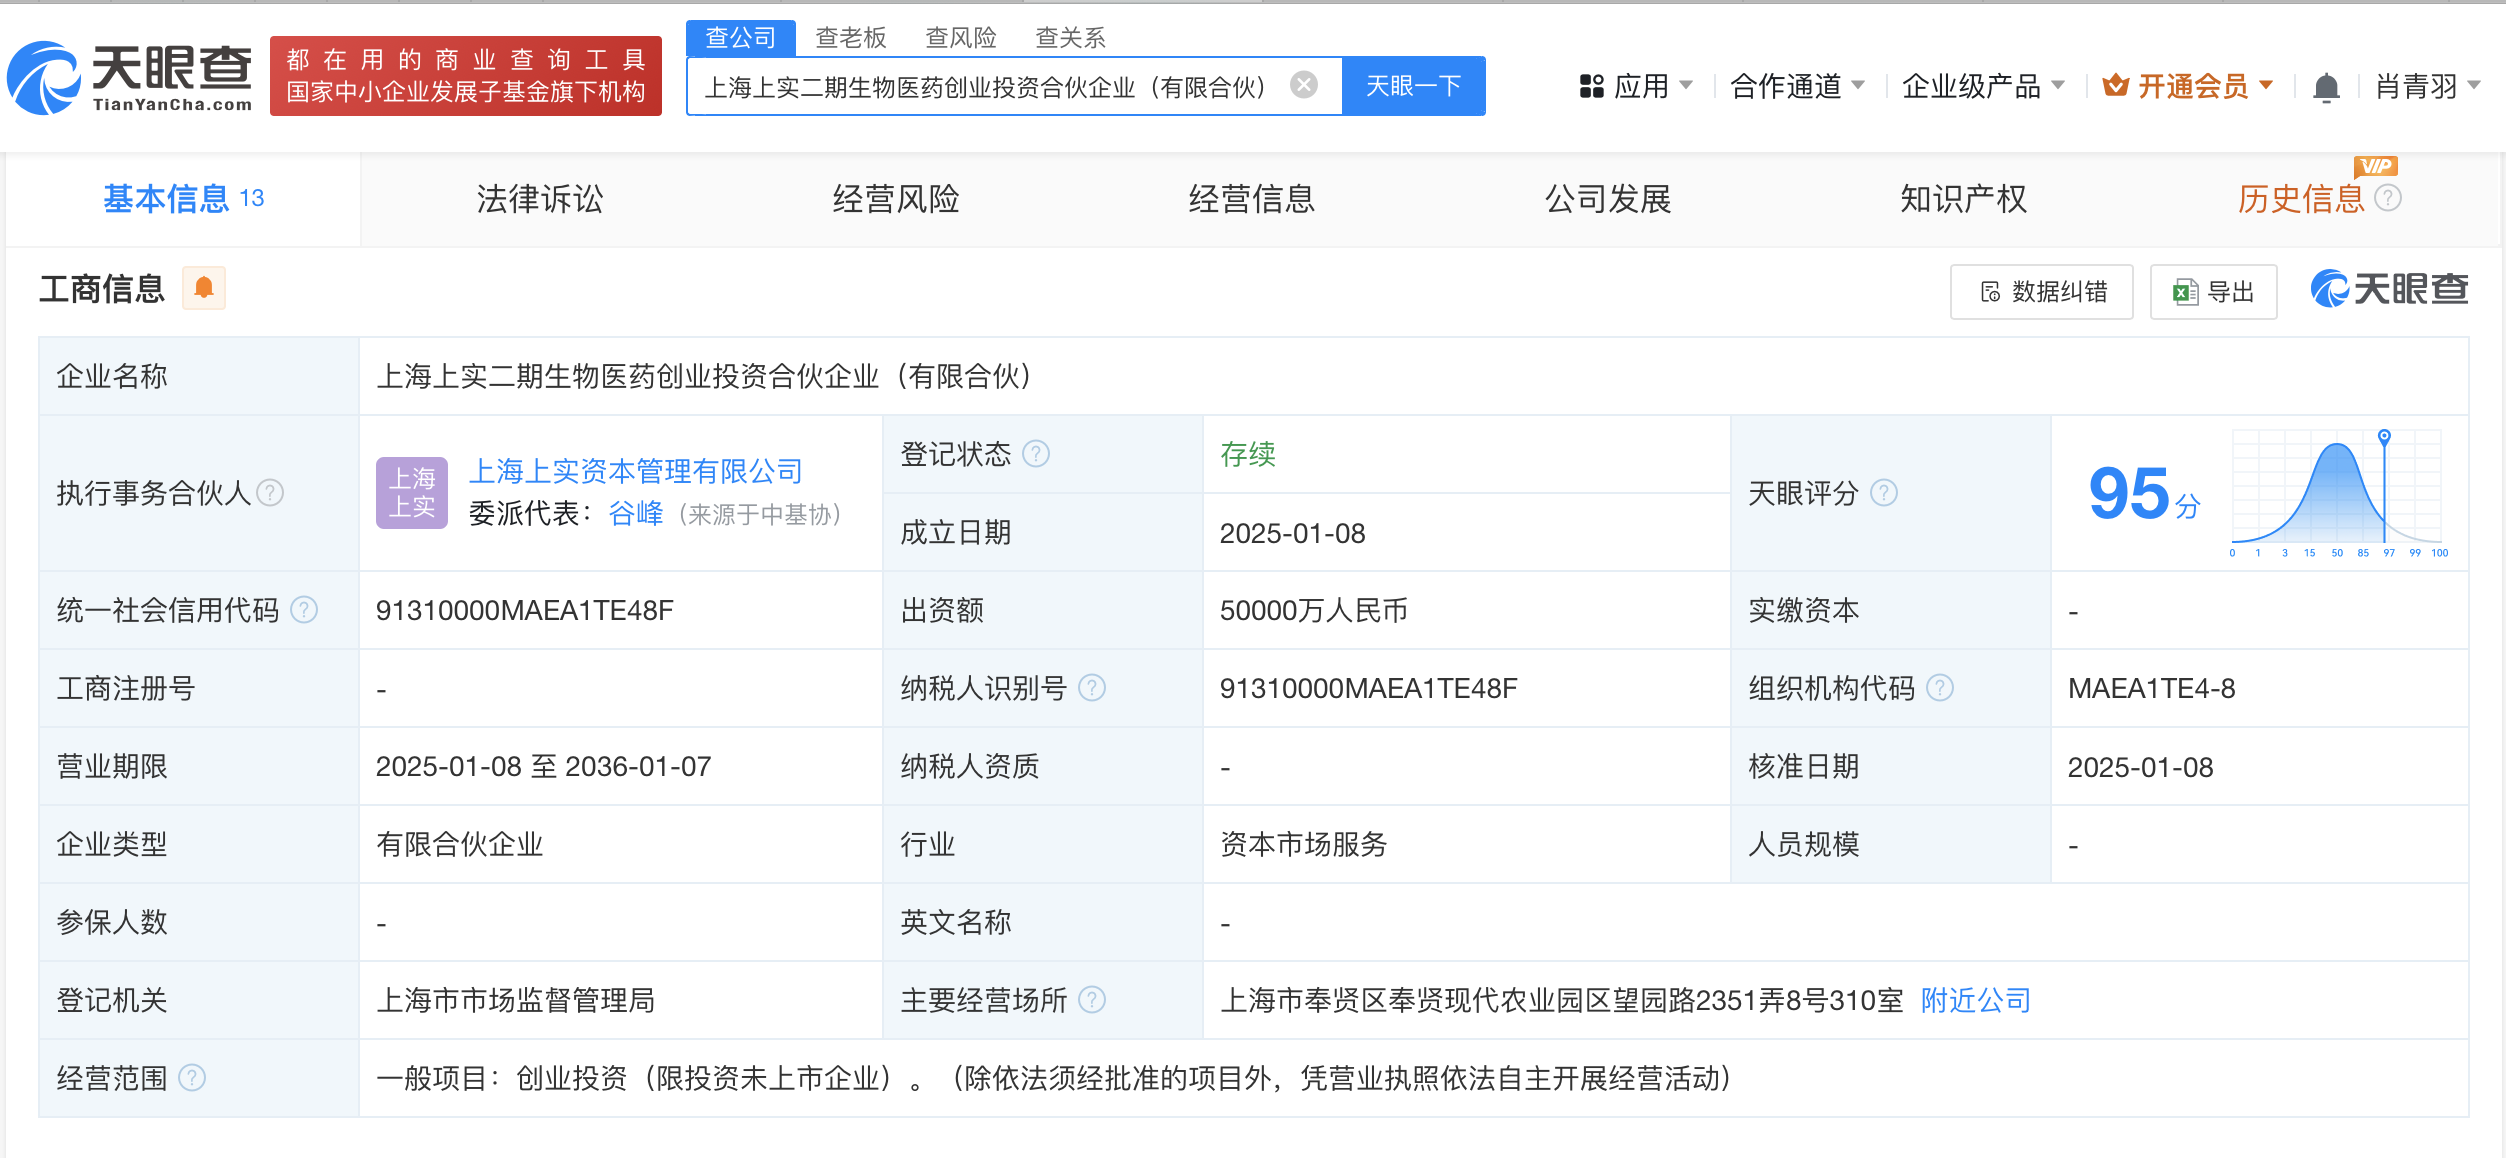Click the 上海市市场监督管理局 registration authority
The image size is (2506, 1158).
coord(516,1001)
